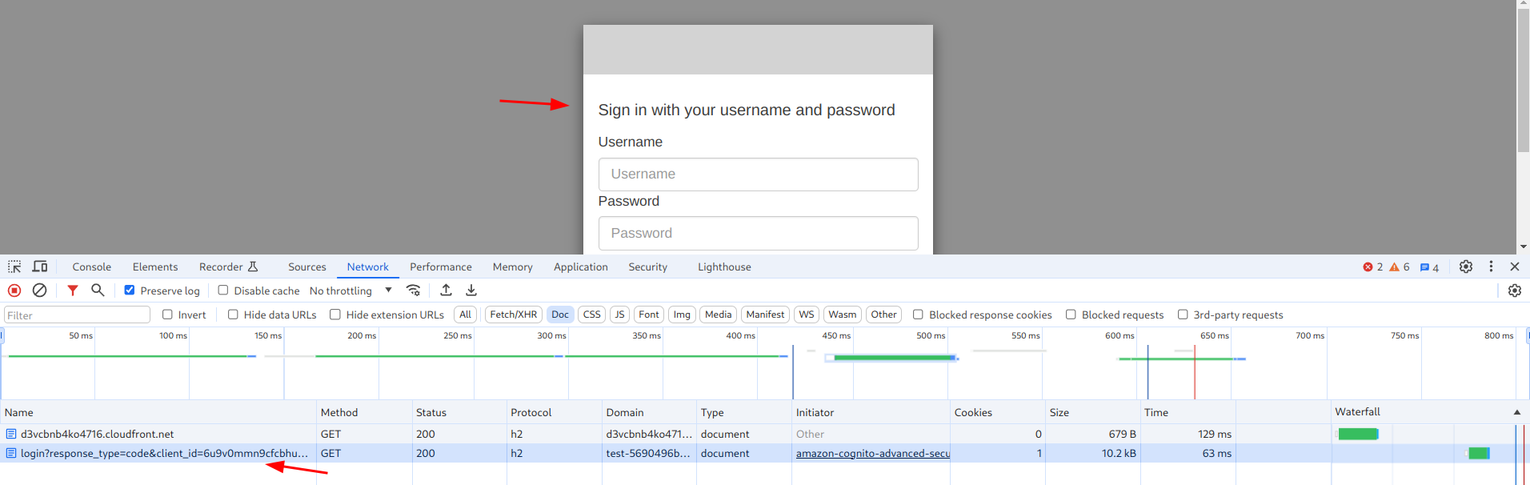Clear the network log
1530x485 pixels.
(40, 291)
